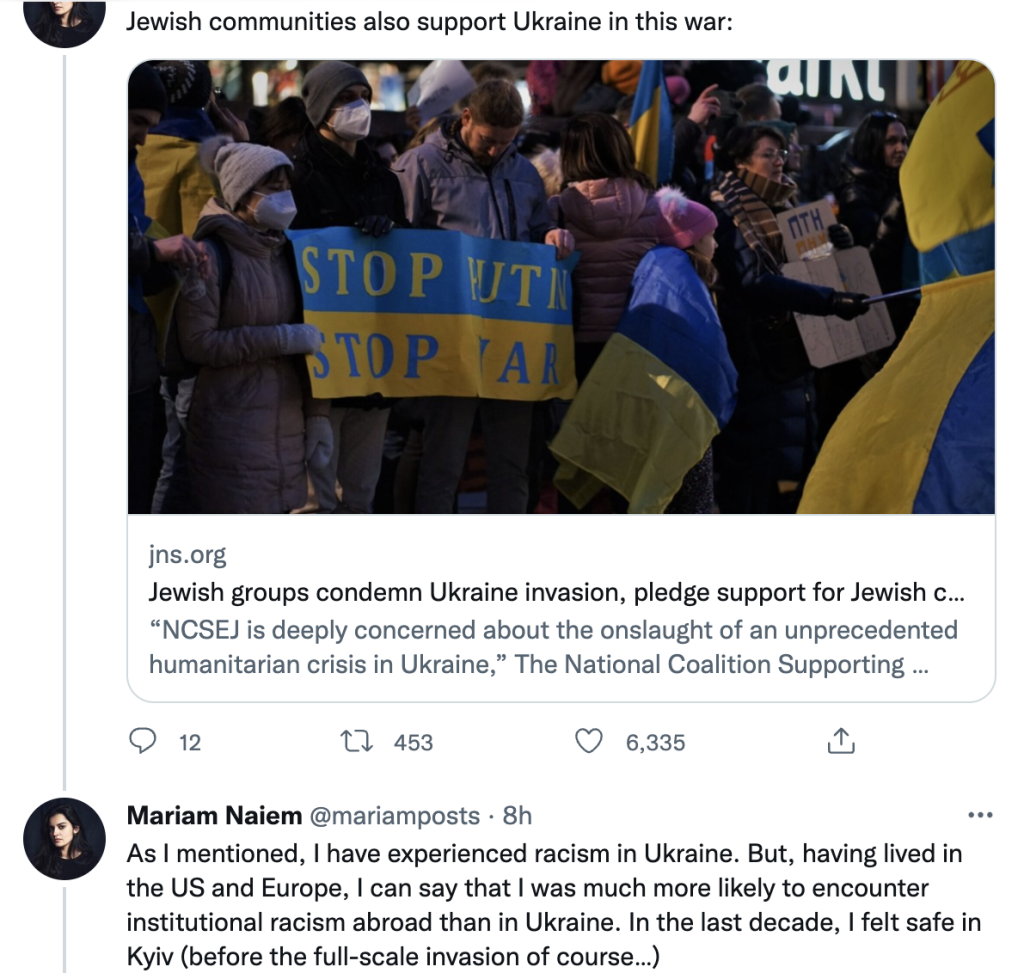Open the jns.org source link
This screenshot has width=1024, height=973.
(187, 555)
